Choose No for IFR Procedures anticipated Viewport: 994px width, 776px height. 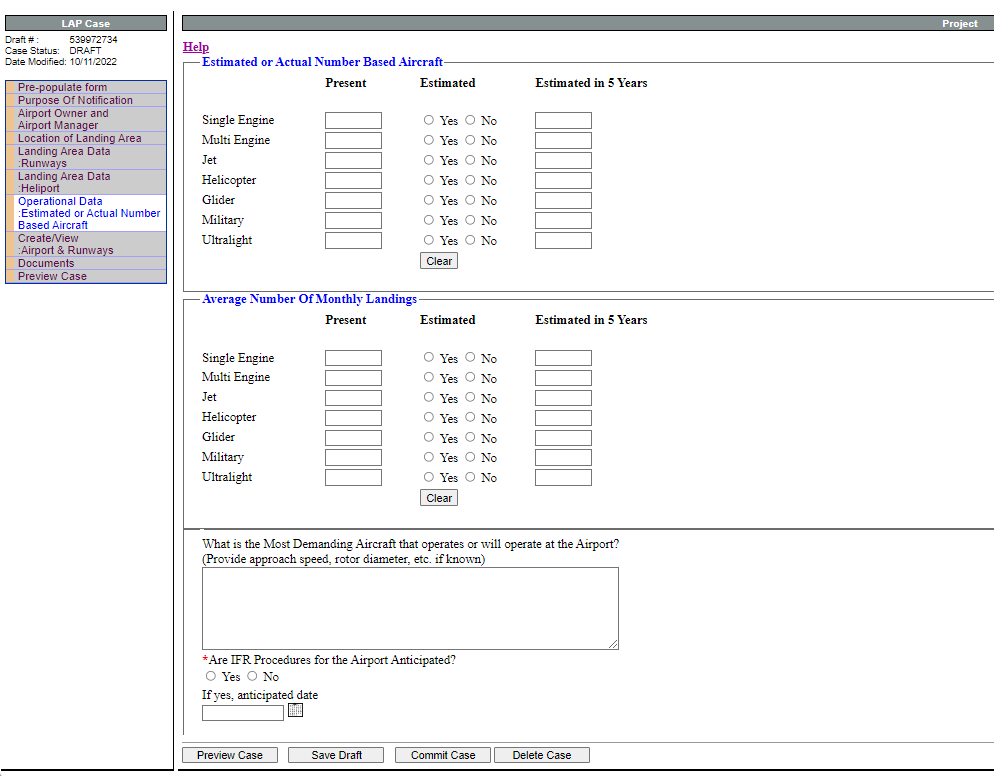point(252,676)
